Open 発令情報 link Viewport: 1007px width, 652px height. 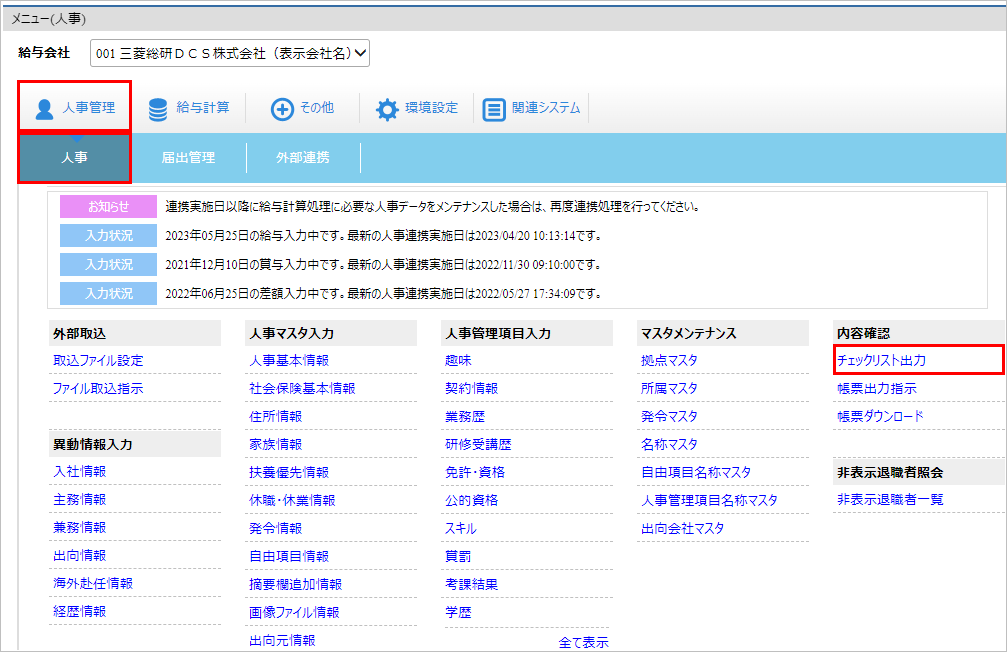tap(276, 528)
